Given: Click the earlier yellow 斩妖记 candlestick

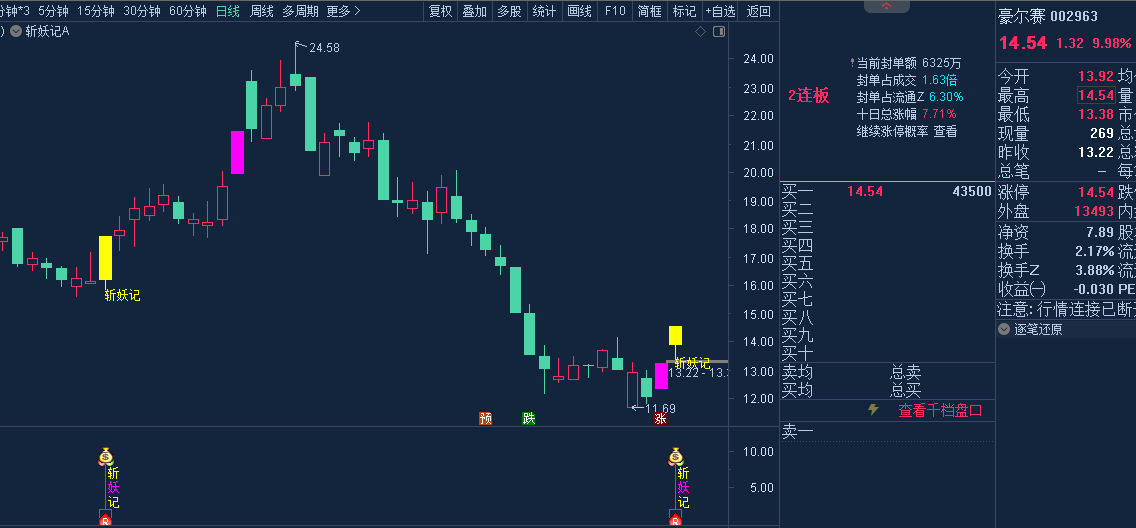Looking at the screenshot, I should (x=106, y=258).
